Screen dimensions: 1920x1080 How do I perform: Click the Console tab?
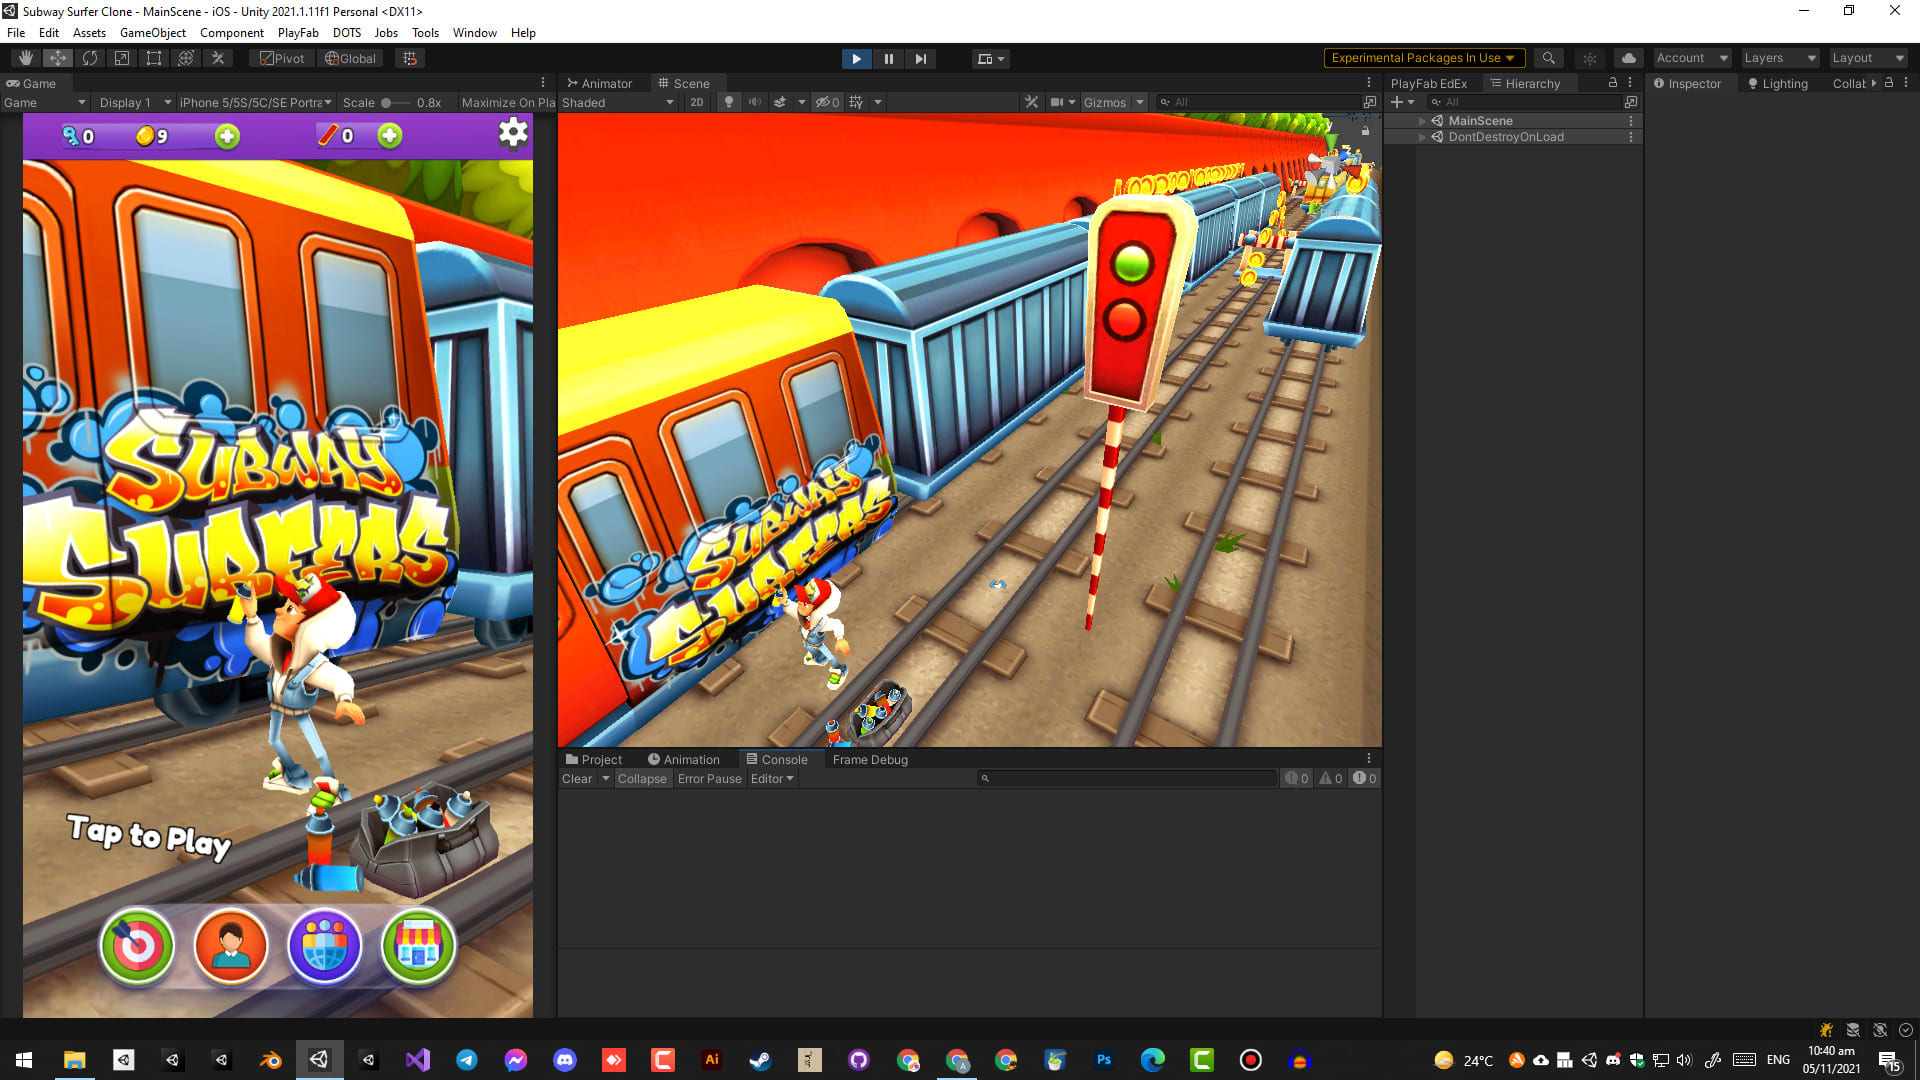click(781, 758)
